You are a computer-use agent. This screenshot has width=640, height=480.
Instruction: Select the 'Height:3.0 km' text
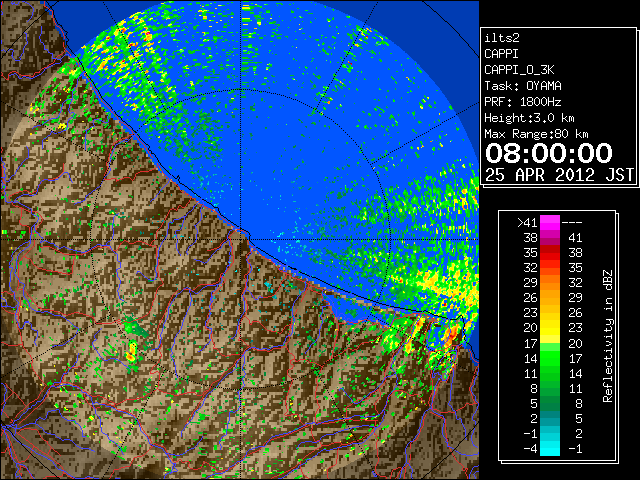pos(529,118)
